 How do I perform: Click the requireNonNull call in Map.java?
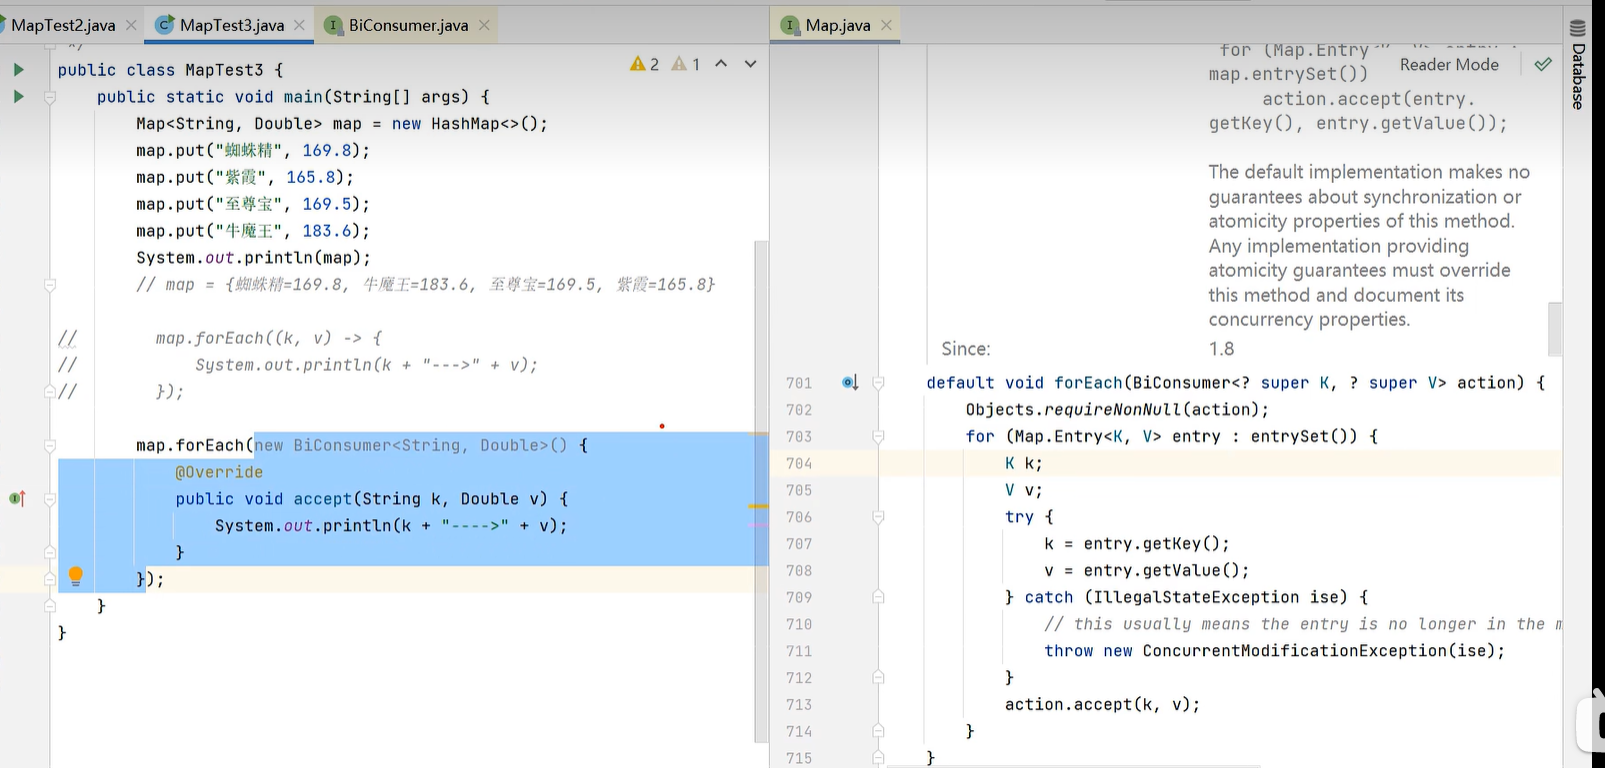[x=1112, y=409]
